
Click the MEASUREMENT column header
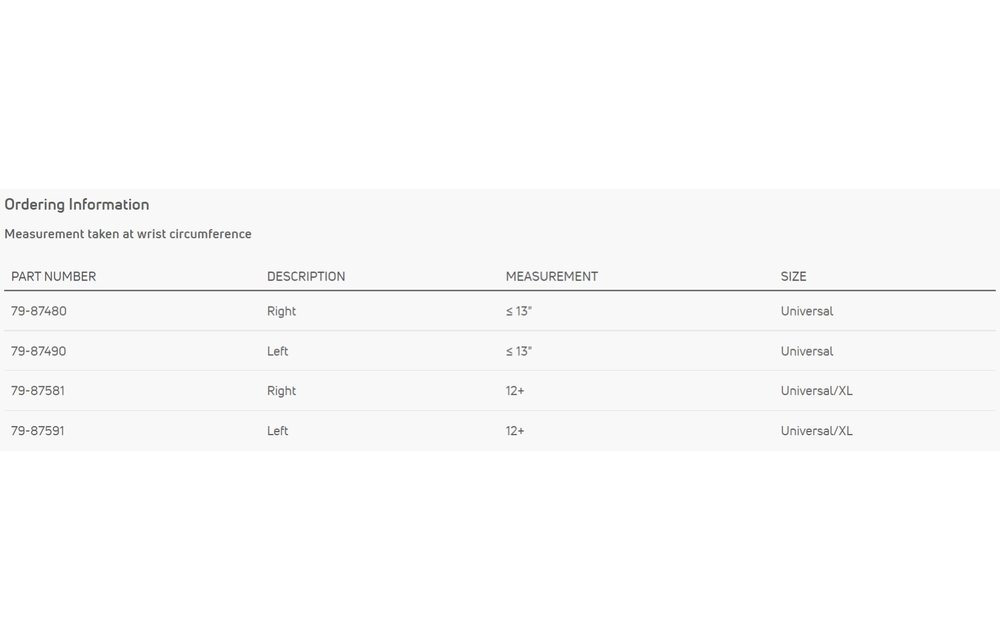(552, 277)
